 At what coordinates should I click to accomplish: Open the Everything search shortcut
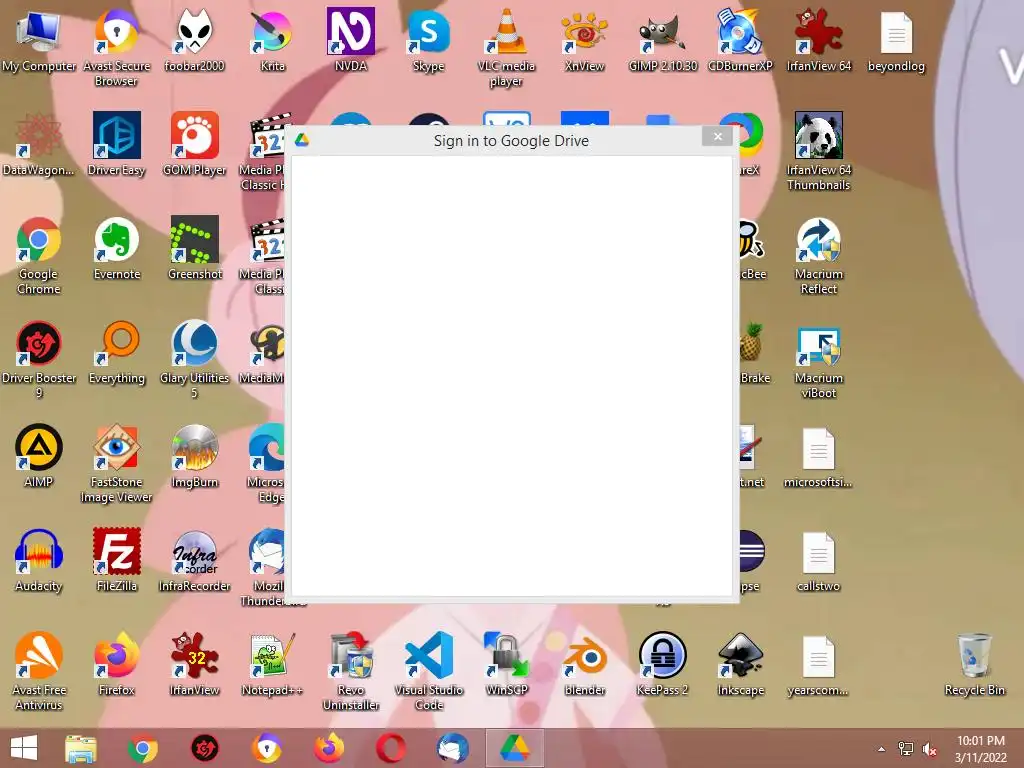point(116,353)
